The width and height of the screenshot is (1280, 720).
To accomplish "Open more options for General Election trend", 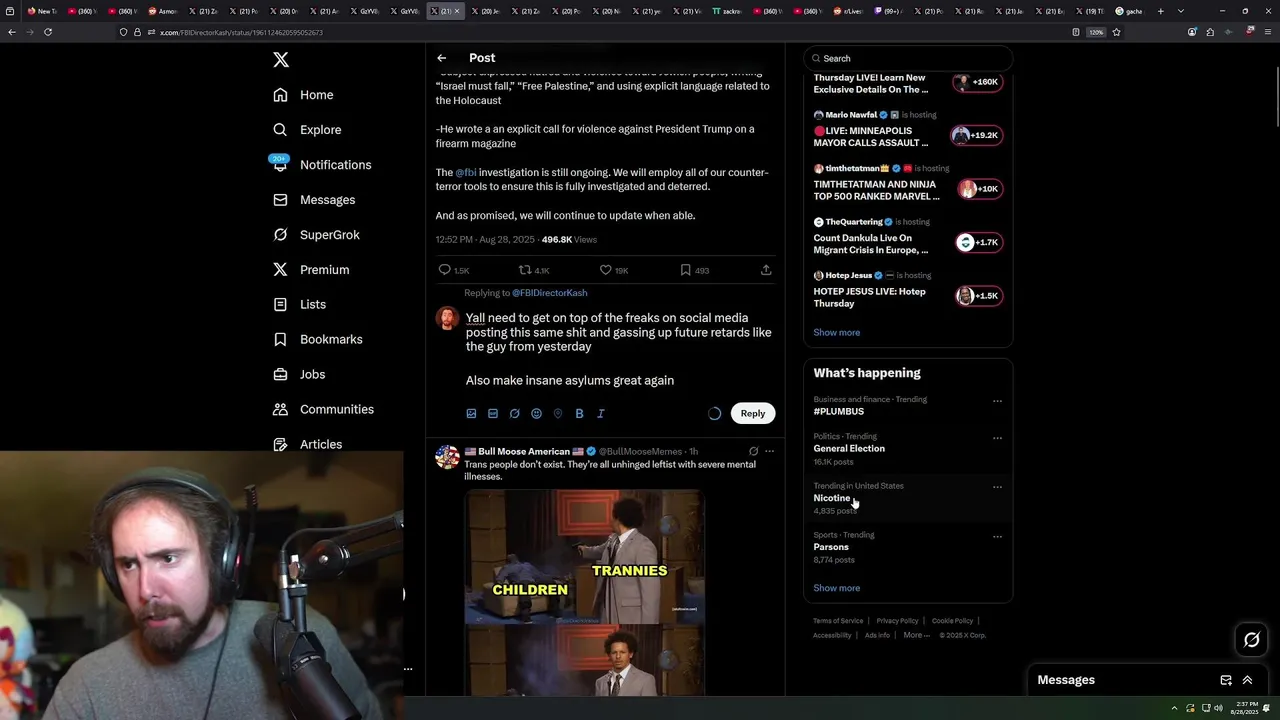I will click(x=997, y=438).
